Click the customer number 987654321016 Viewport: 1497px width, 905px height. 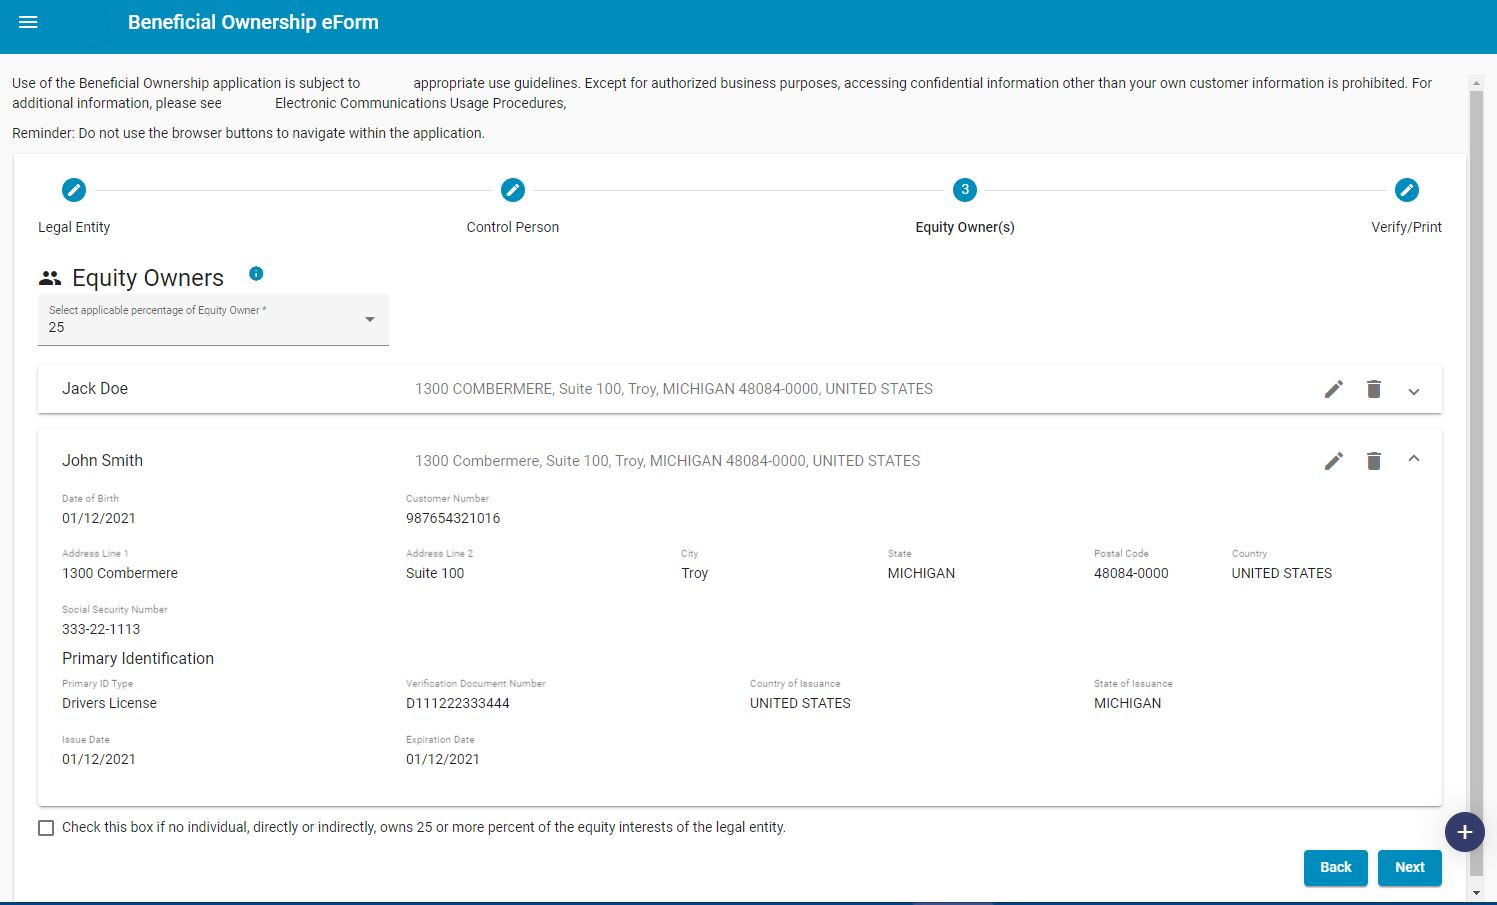453,518
